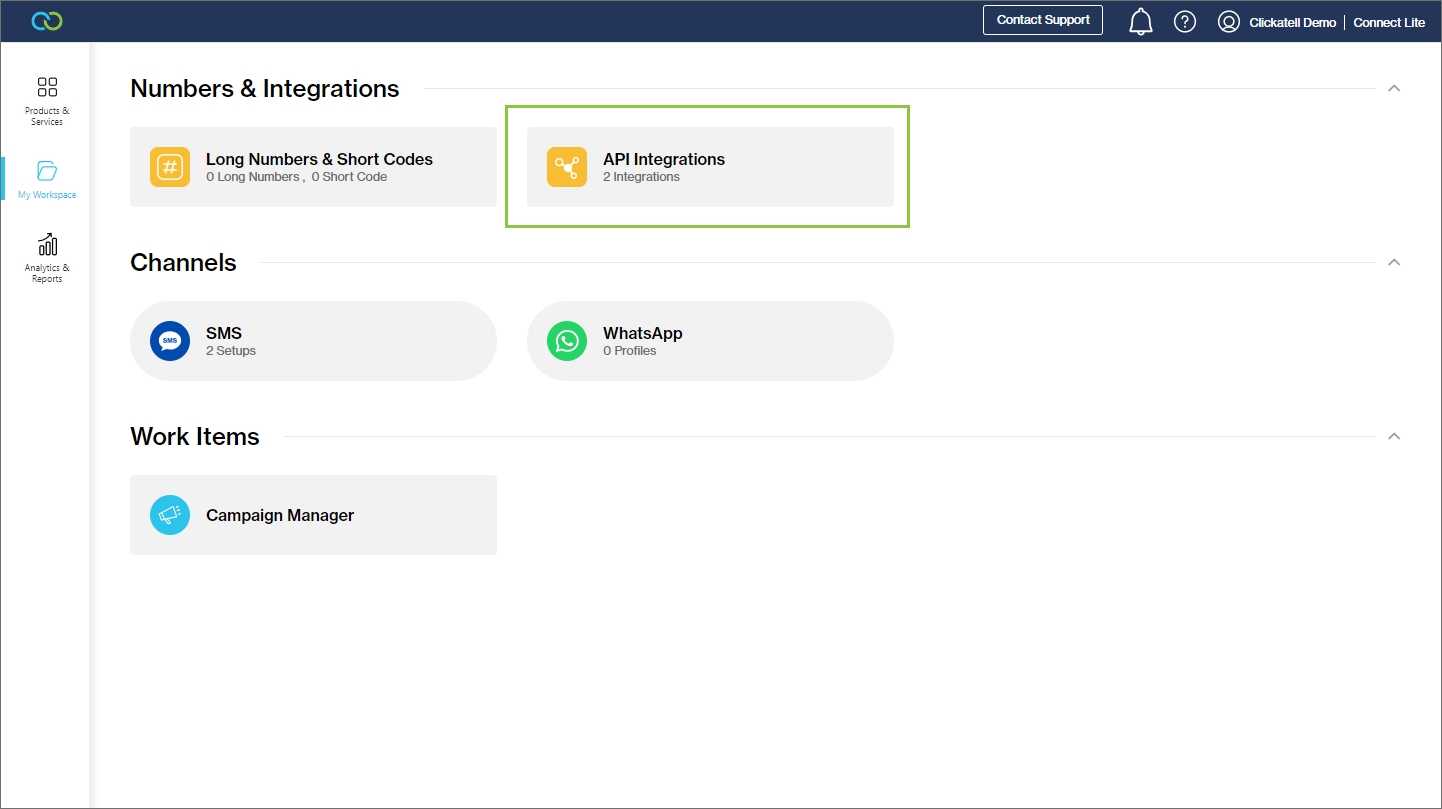The image size is (1442, 809).
Task: Click the API Integrations orange icon
Action: (x=567, y=167)
